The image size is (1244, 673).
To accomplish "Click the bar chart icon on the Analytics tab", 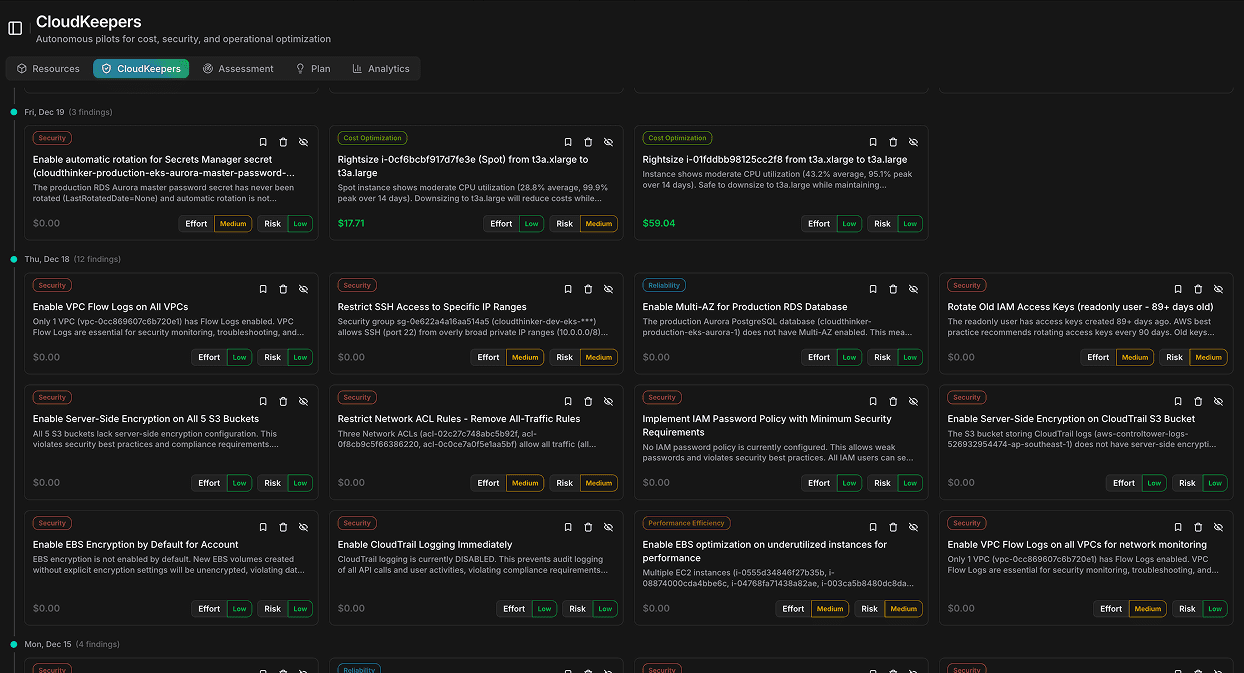I will pos(355,68).
